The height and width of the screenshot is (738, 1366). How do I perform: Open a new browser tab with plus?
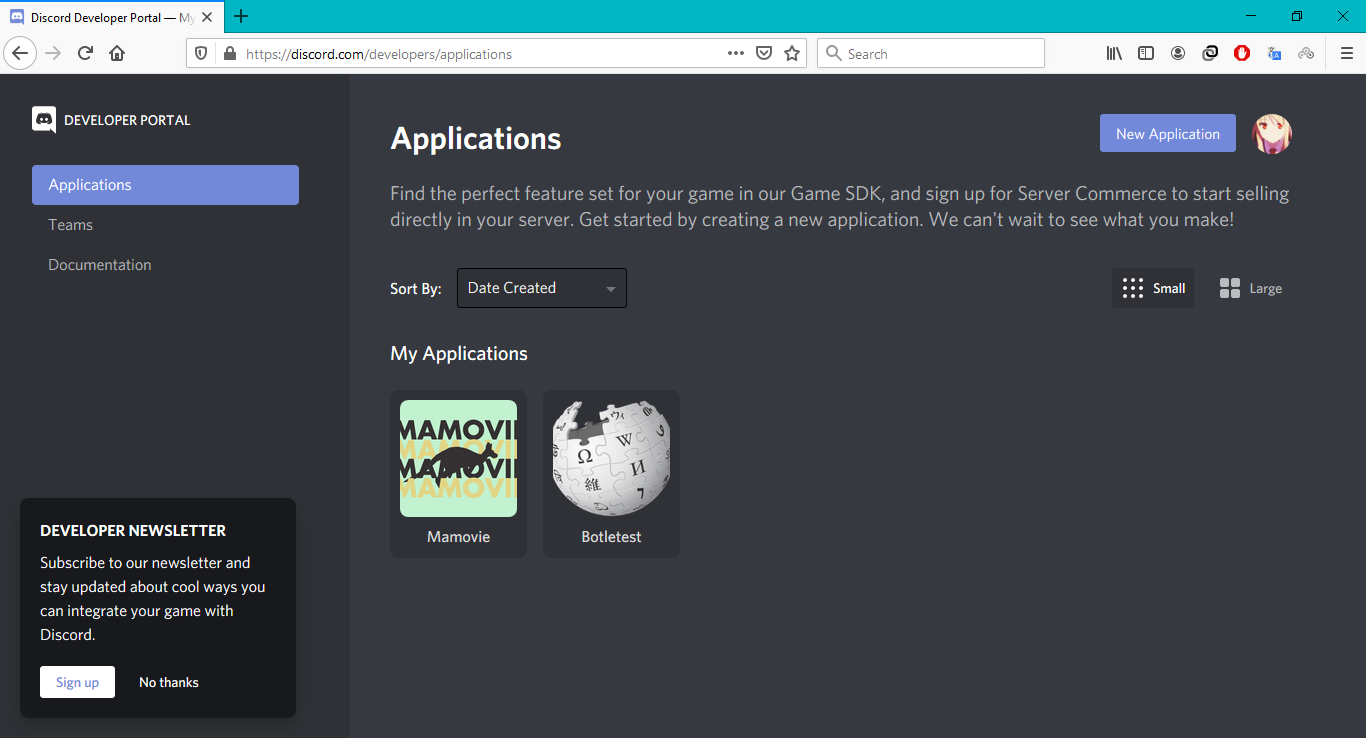(x=241, y=17)
